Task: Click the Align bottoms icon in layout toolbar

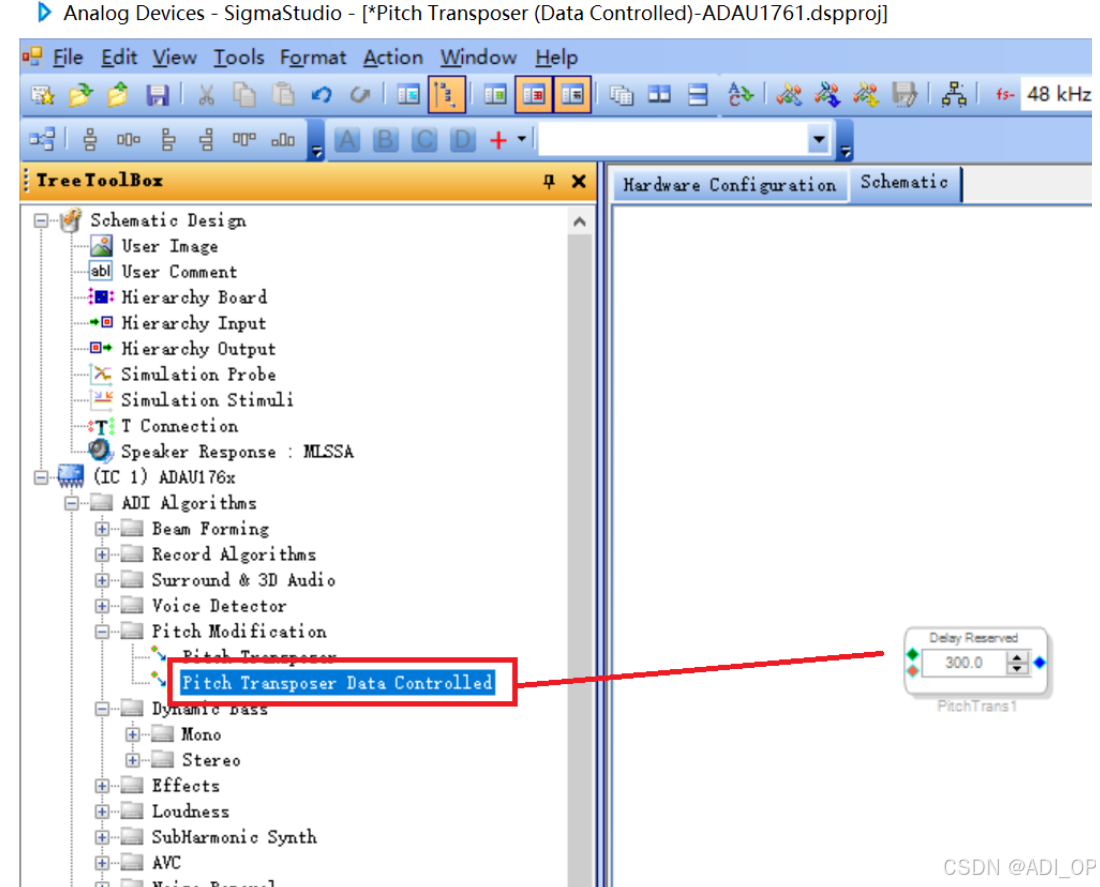Action: 283,140
